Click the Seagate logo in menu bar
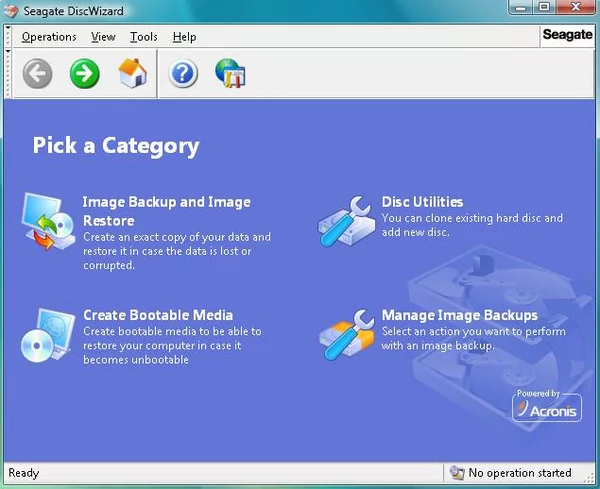This screenshot has height=489, width=600. pyautogui.click(x=567, y=34)
